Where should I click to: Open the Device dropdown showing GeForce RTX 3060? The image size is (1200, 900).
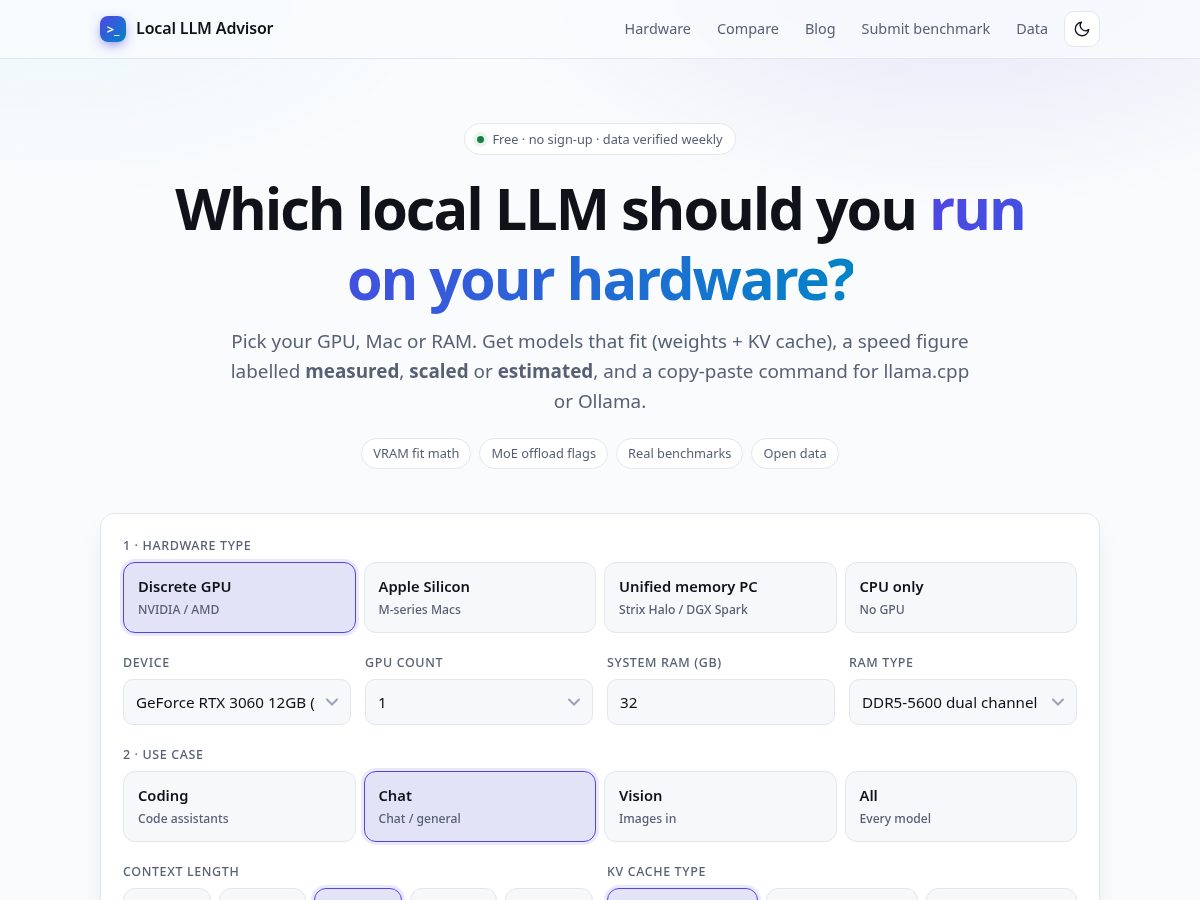(237, 702)
